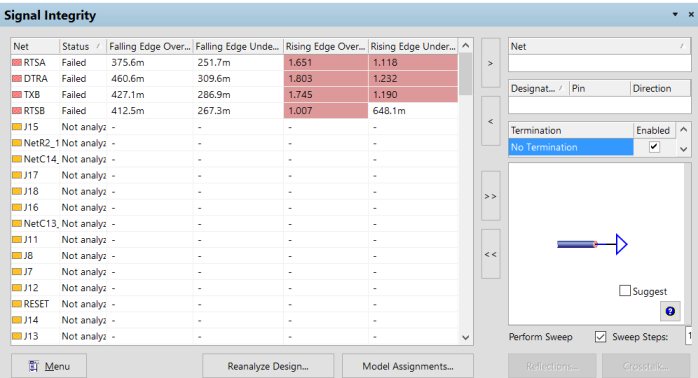Click the yellow icon beside J18 net
698x378 pixels.
[x=17, y=191]
